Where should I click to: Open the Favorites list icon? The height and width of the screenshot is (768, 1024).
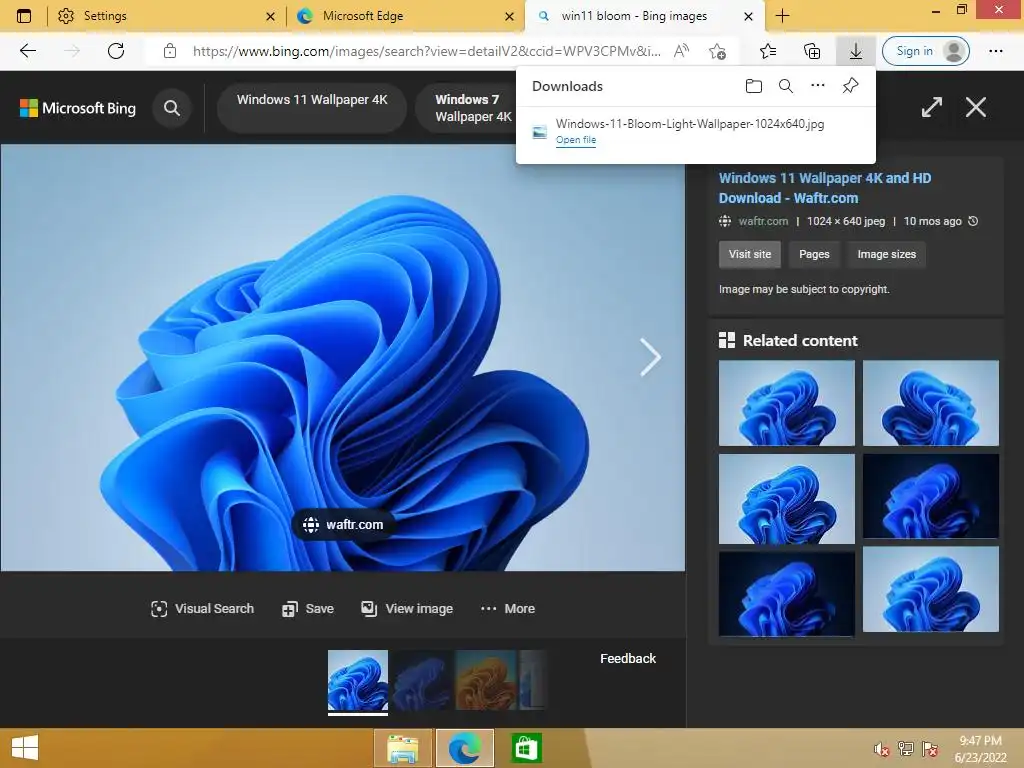(x=768, y=51)
